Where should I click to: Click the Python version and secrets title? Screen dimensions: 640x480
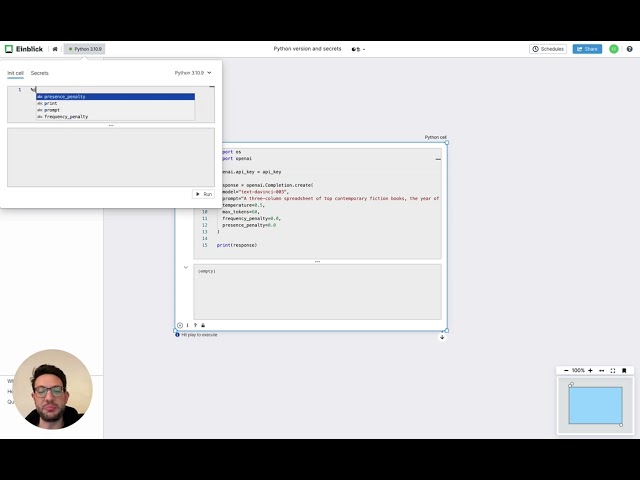point(307,49)
